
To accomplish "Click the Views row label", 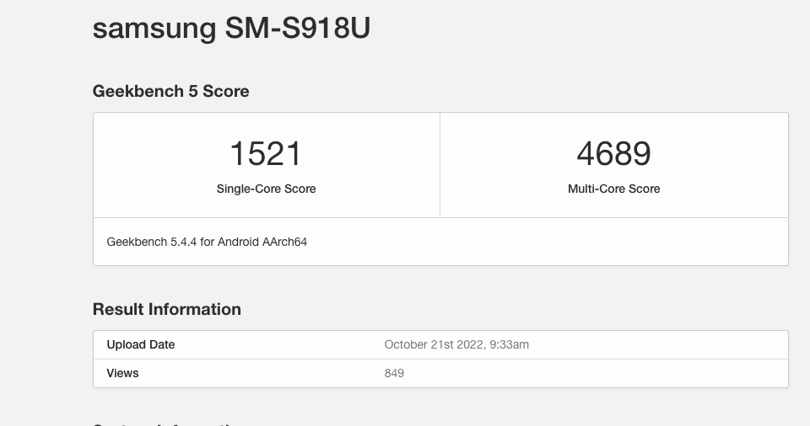I will coord(122,373).
